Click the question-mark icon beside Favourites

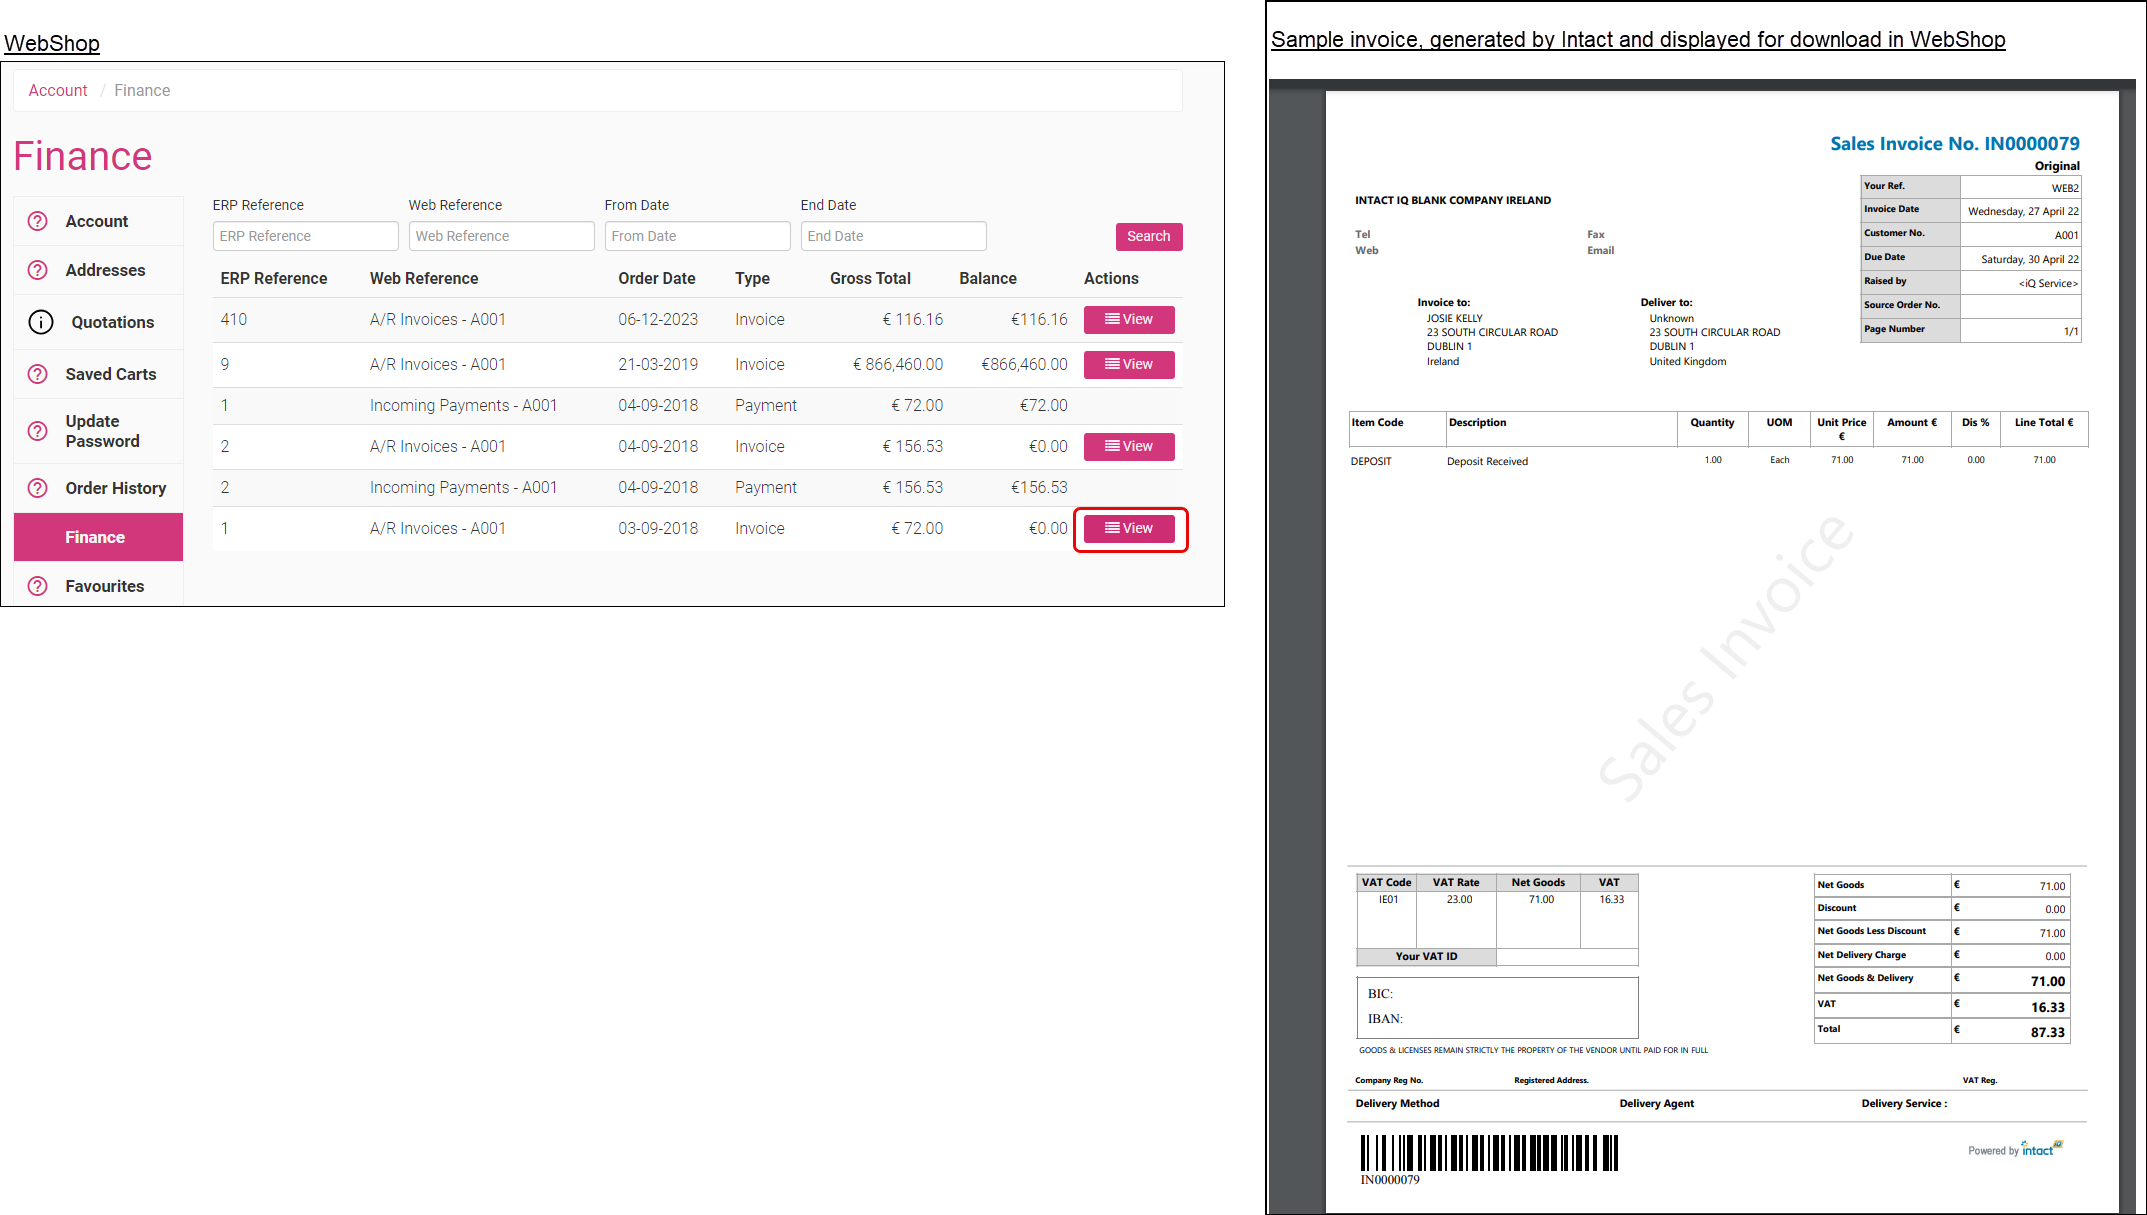[x=38, y=586]
